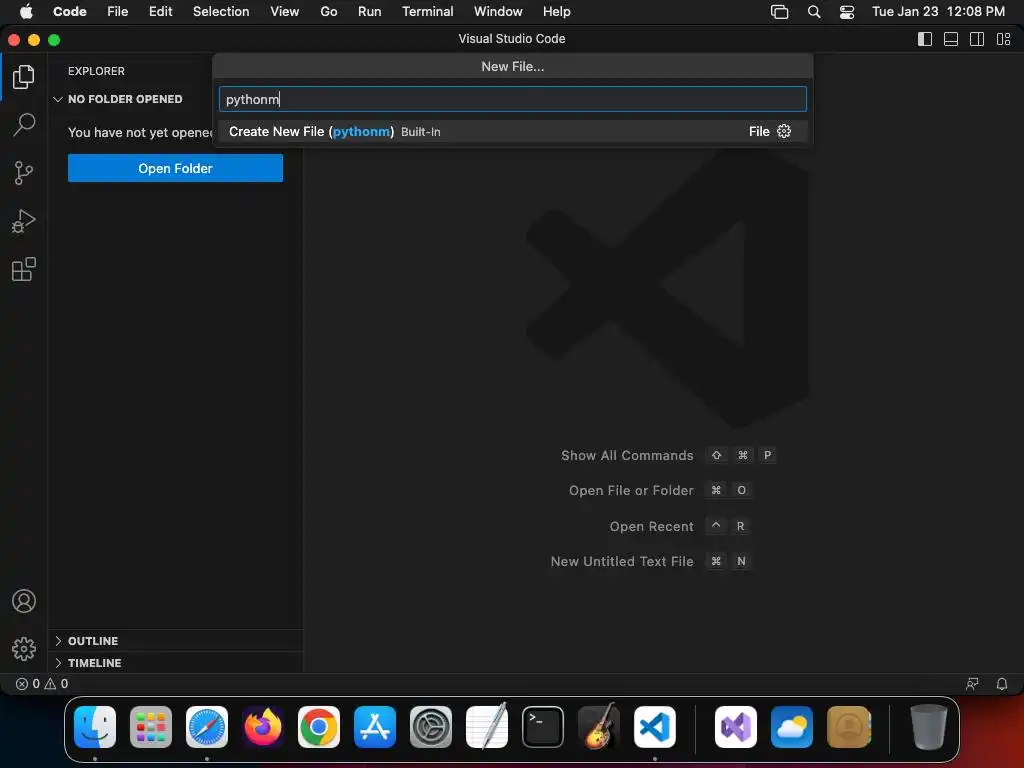Open Trash from the Dock

pyautogui.click(x=929, y=727)
